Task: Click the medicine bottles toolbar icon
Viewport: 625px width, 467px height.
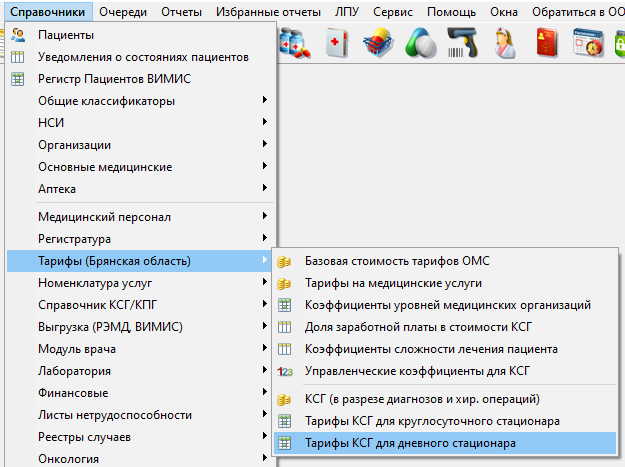Action: (297, 43)
